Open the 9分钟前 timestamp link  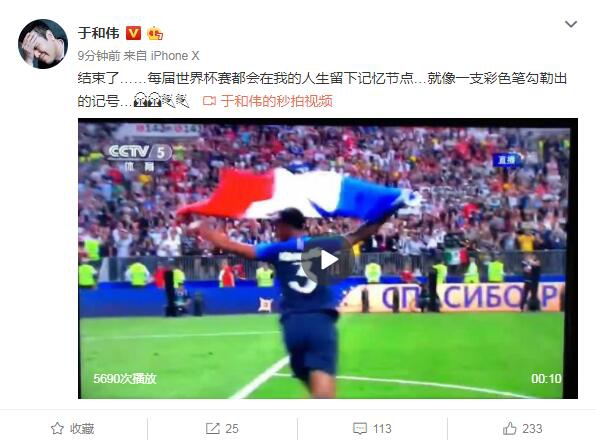99,56
